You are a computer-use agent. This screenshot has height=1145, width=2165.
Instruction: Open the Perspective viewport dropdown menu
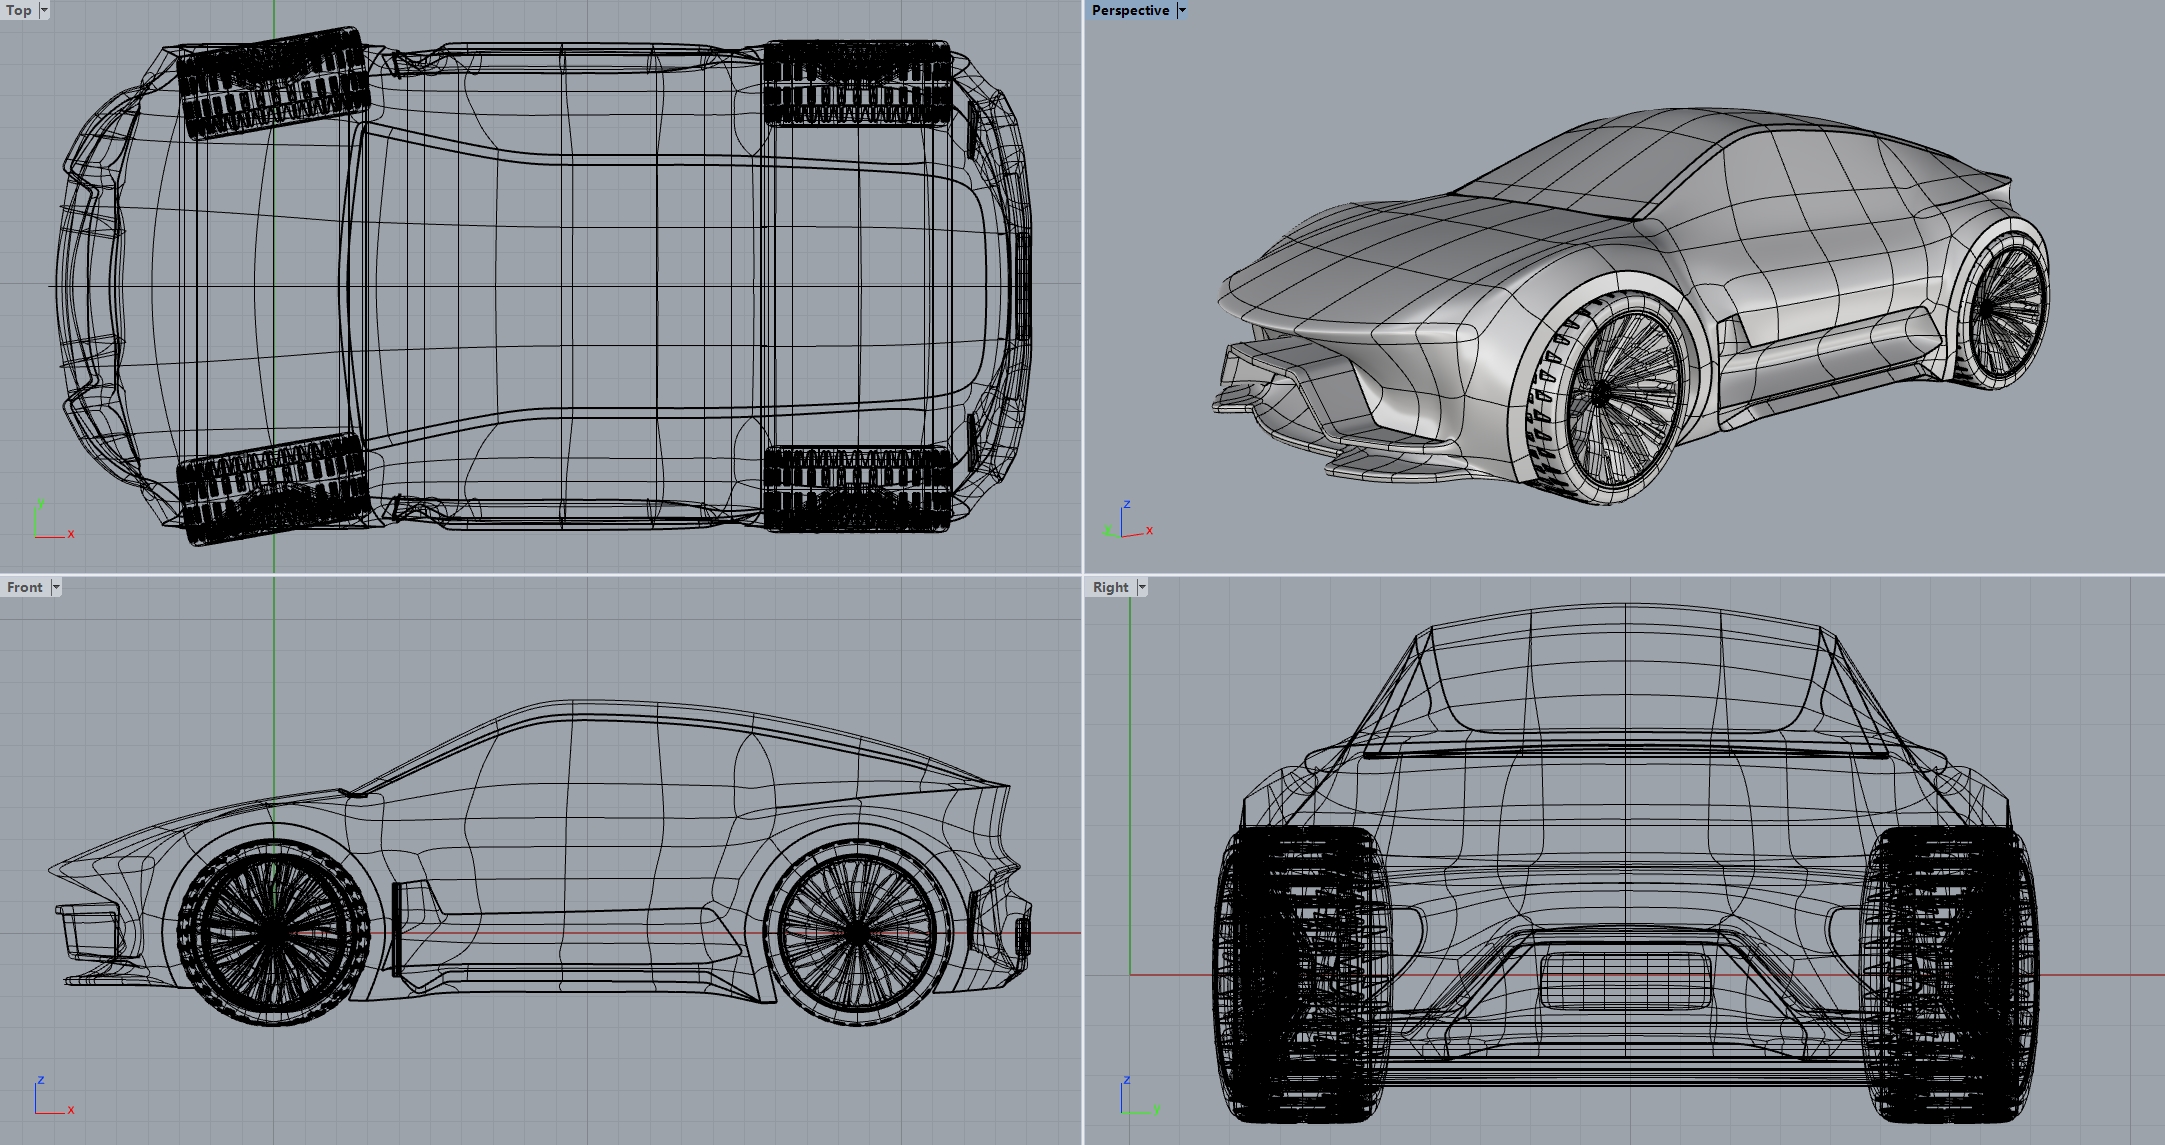[x=1182, y=10]
